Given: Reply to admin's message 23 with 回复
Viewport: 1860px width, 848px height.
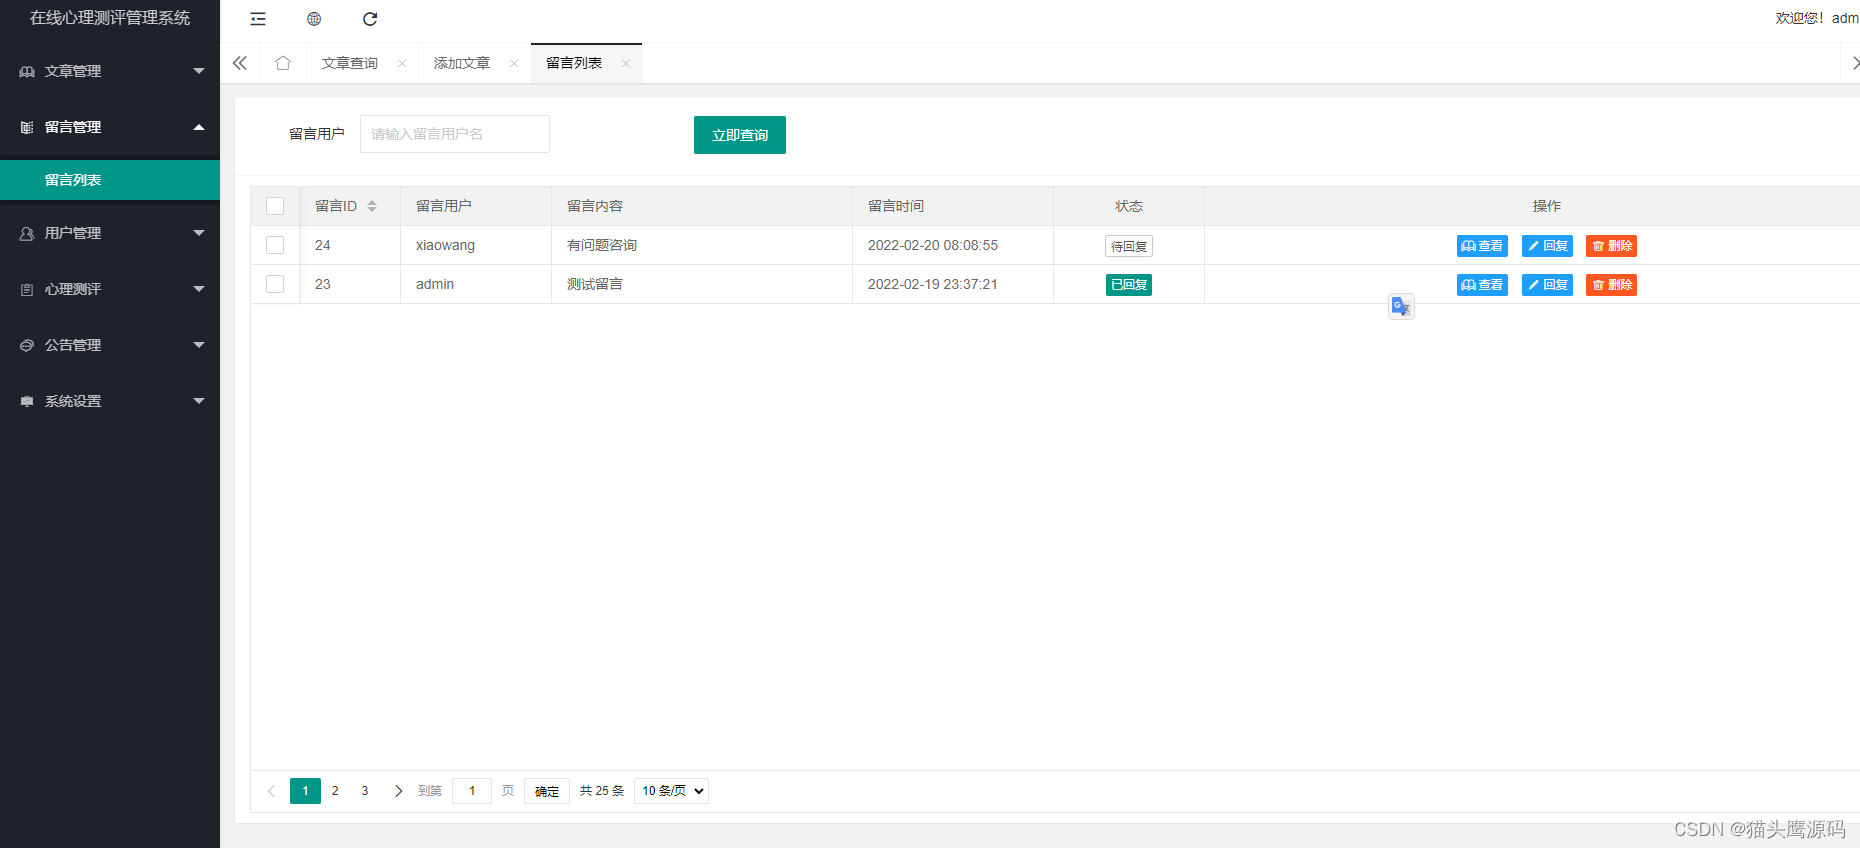Looking at the screenshot, I should (1547, 285).
